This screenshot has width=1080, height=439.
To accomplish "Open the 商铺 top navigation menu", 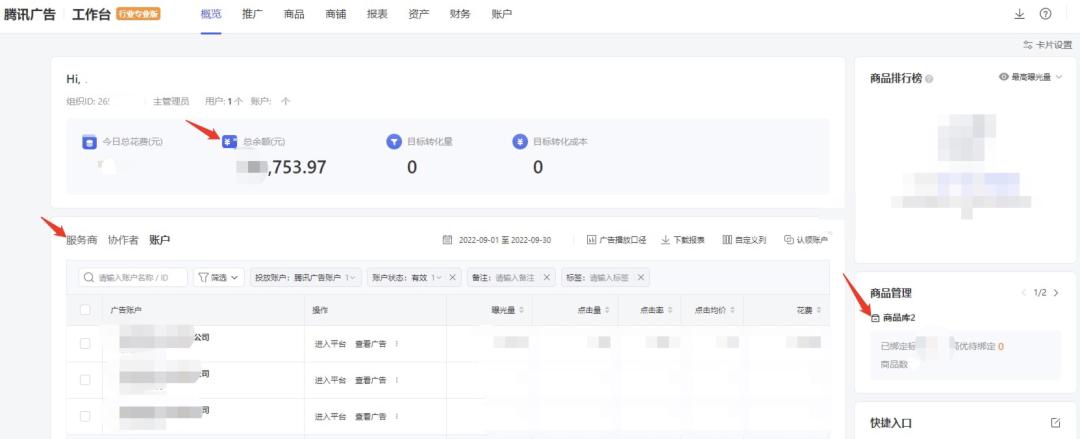I will [x=335, y=14].
